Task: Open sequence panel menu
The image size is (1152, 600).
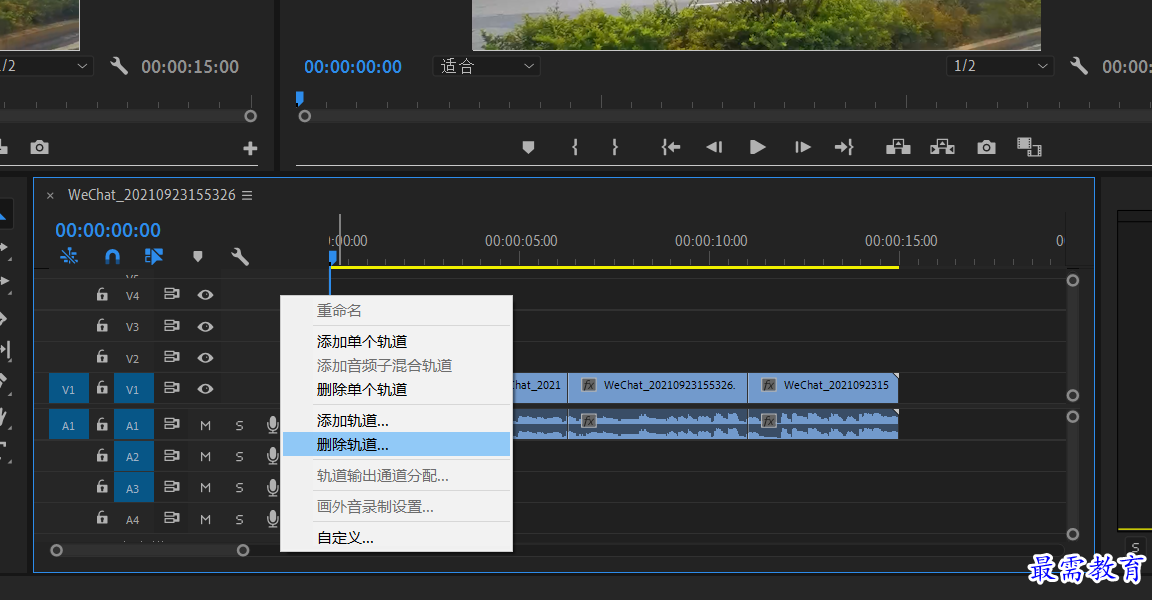Action: [247, 195]
